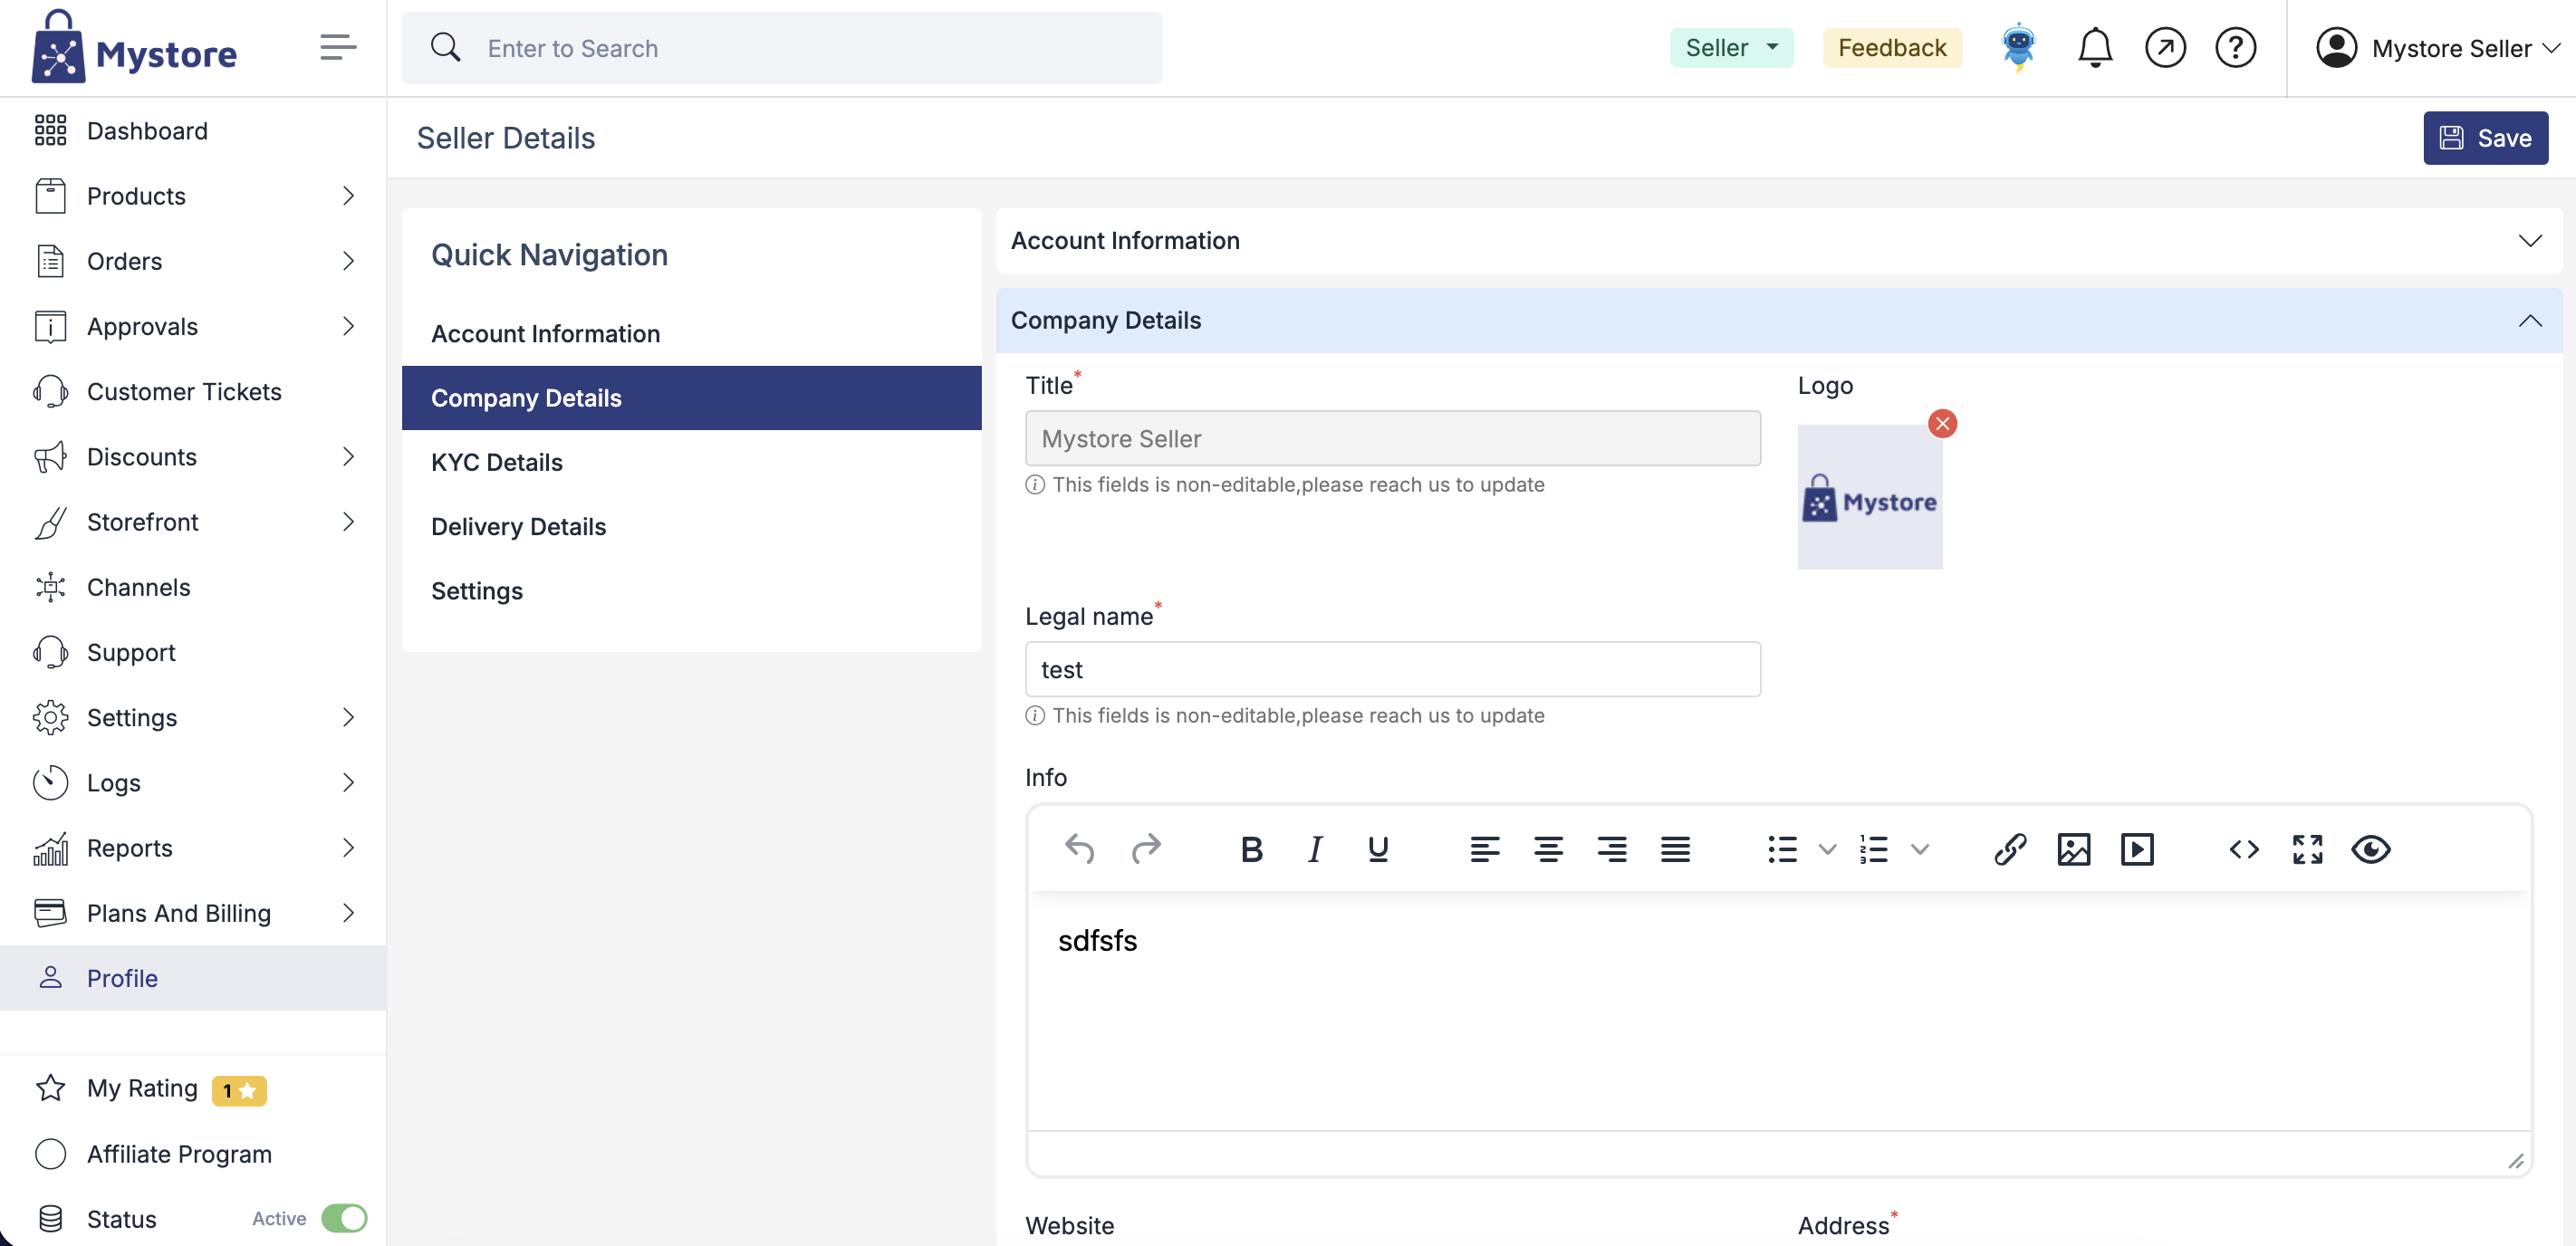This screenshot has height=1246, width=2576.
Task: Toggle the editor preview eye icon
Action: click(x=2370, y=849)
